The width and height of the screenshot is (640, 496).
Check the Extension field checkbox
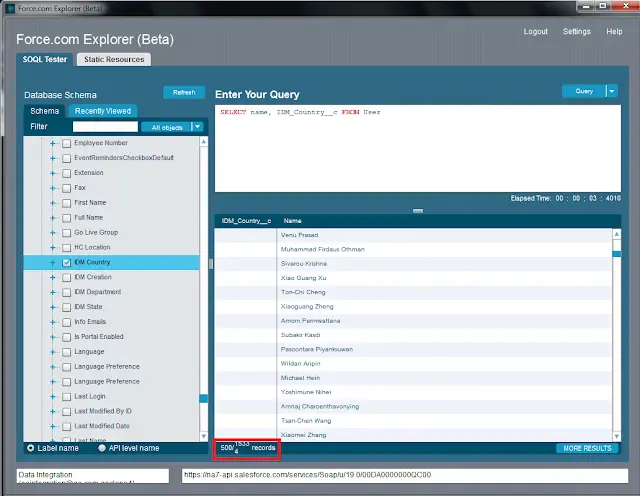(67, 173)
